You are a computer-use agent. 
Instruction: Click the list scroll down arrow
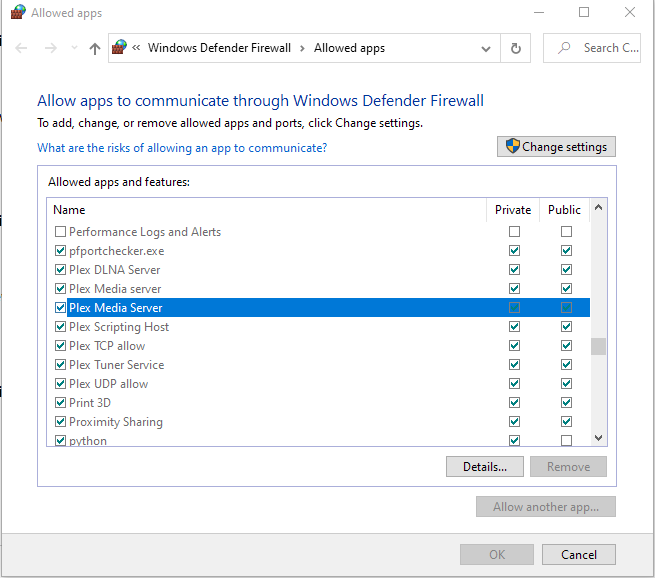pyautogui.click(x=598, y=438)
